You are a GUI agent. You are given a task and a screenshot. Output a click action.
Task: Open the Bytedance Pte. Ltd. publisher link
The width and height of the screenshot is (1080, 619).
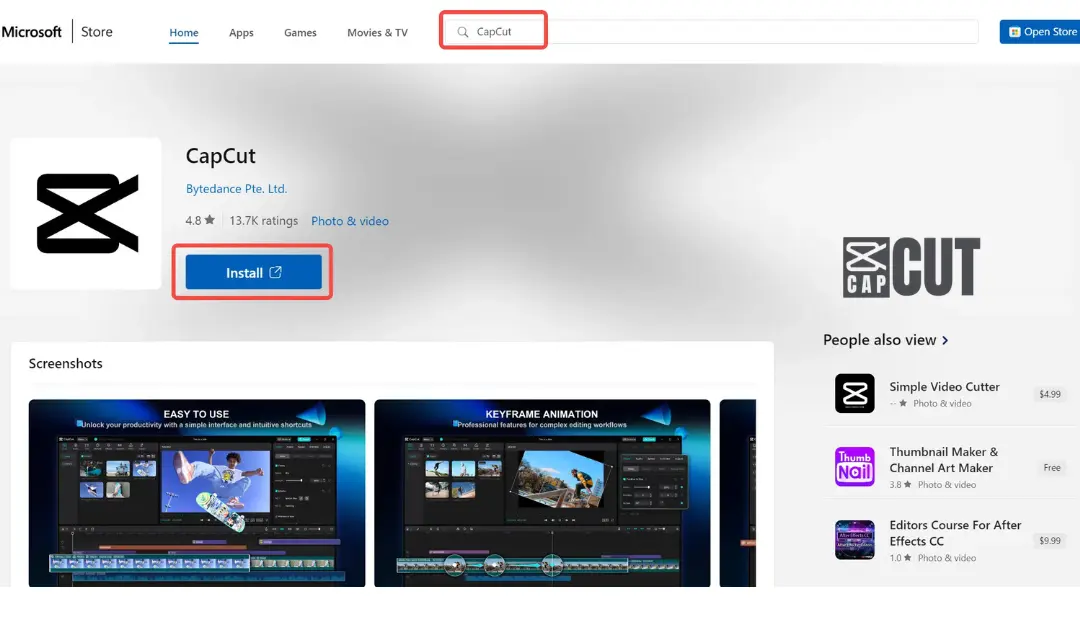click(x=236, y=188)
